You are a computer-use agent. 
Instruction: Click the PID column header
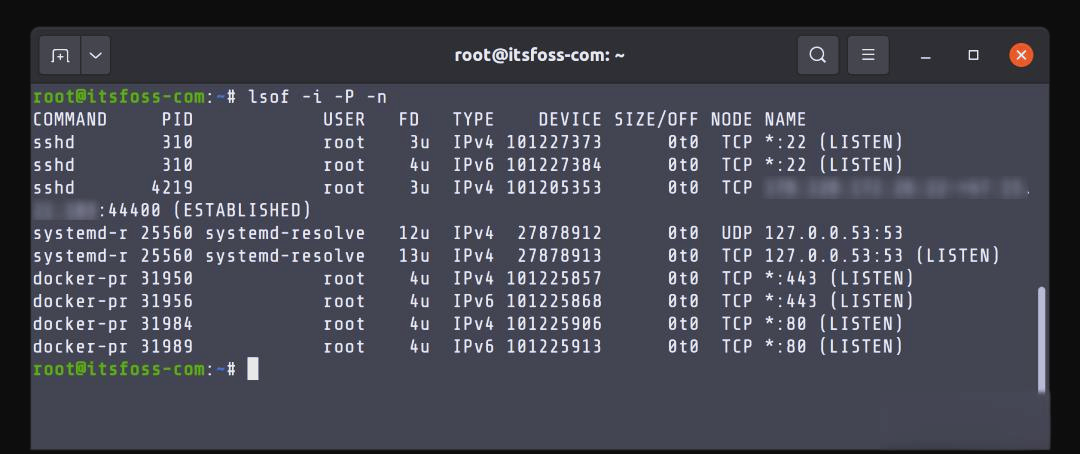pos(177,120)
